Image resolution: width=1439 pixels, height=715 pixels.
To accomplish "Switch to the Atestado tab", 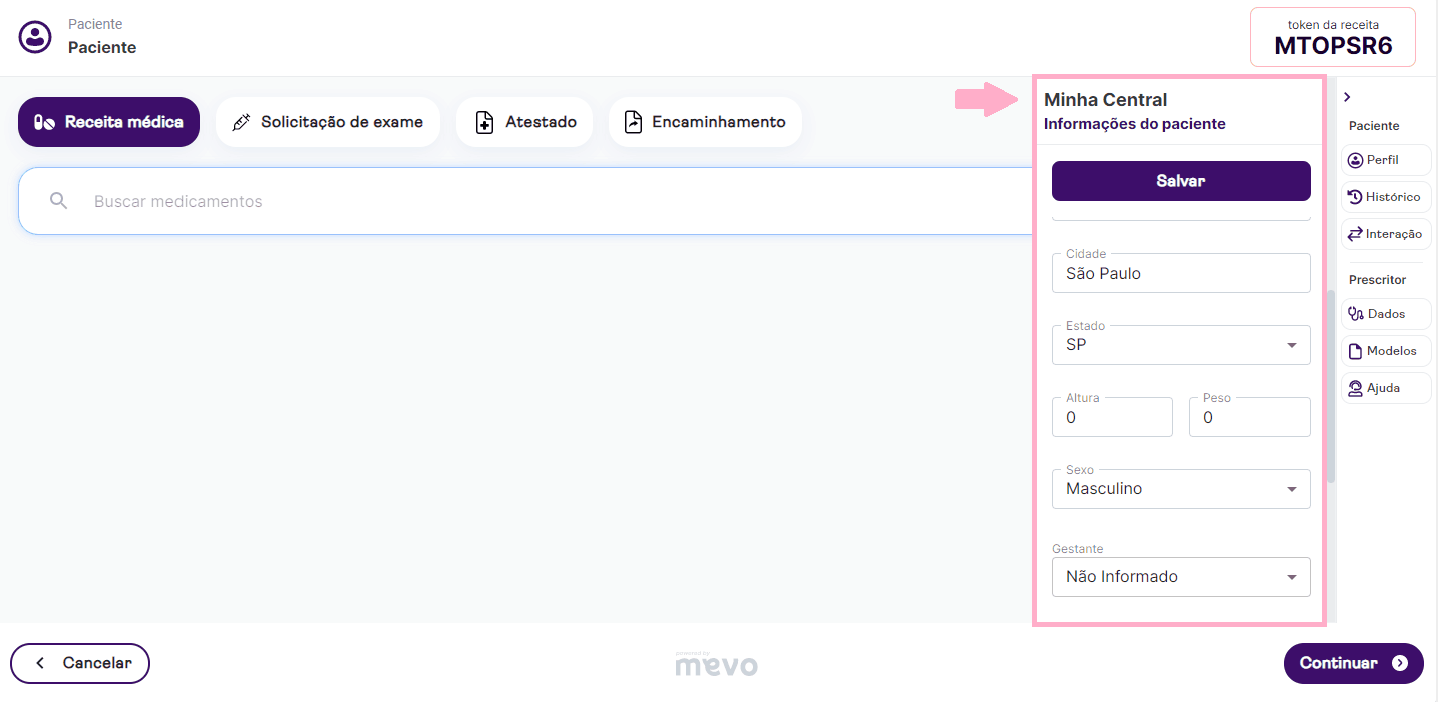I will click(525, 122).
